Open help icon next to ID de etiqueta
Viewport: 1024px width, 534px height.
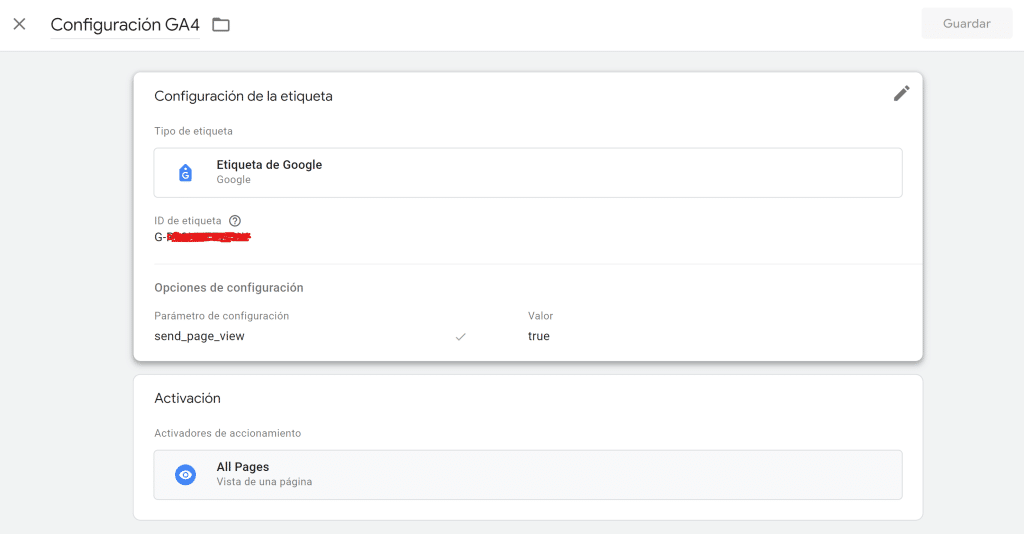[235, 221]
